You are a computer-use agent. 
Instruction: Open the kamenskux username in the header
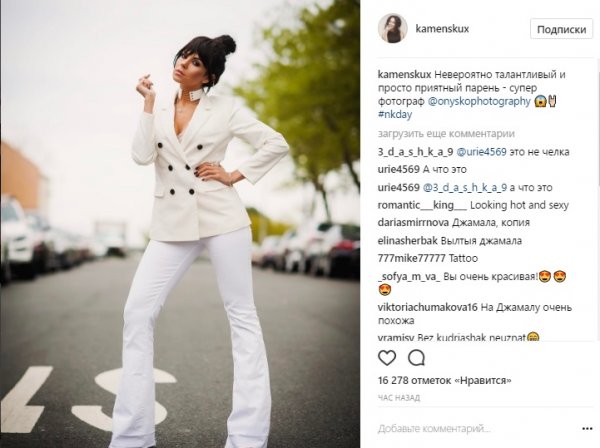(x=442, y=29)
